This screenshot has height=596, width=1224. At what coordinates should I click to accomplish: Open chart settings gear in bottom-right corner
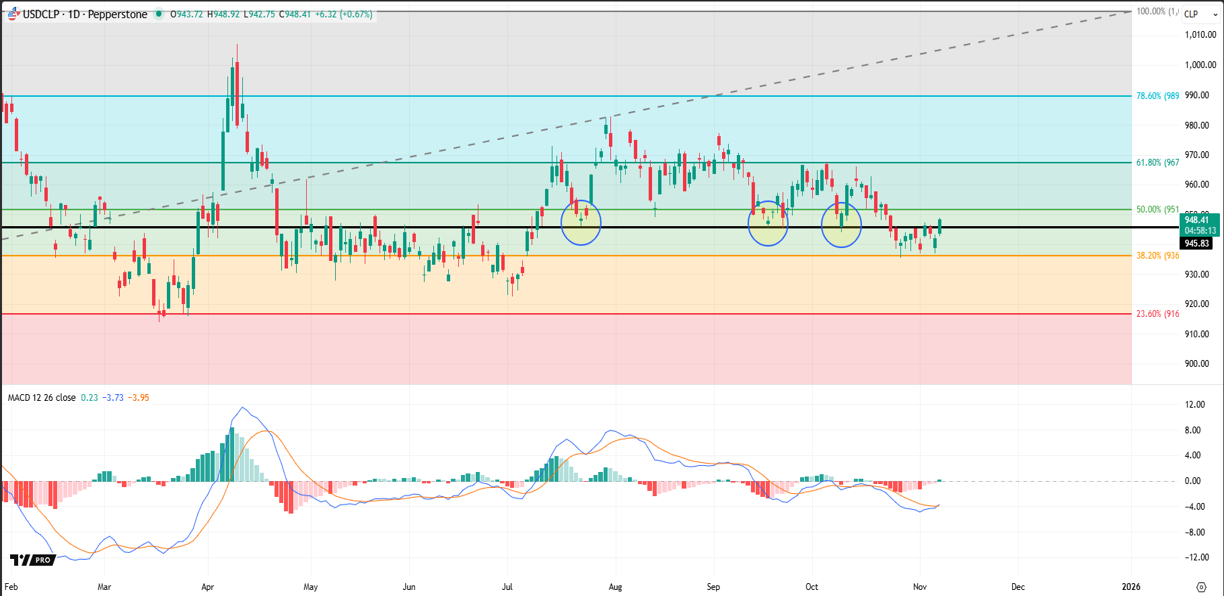pyautogui.click(x=1201, y=587)
